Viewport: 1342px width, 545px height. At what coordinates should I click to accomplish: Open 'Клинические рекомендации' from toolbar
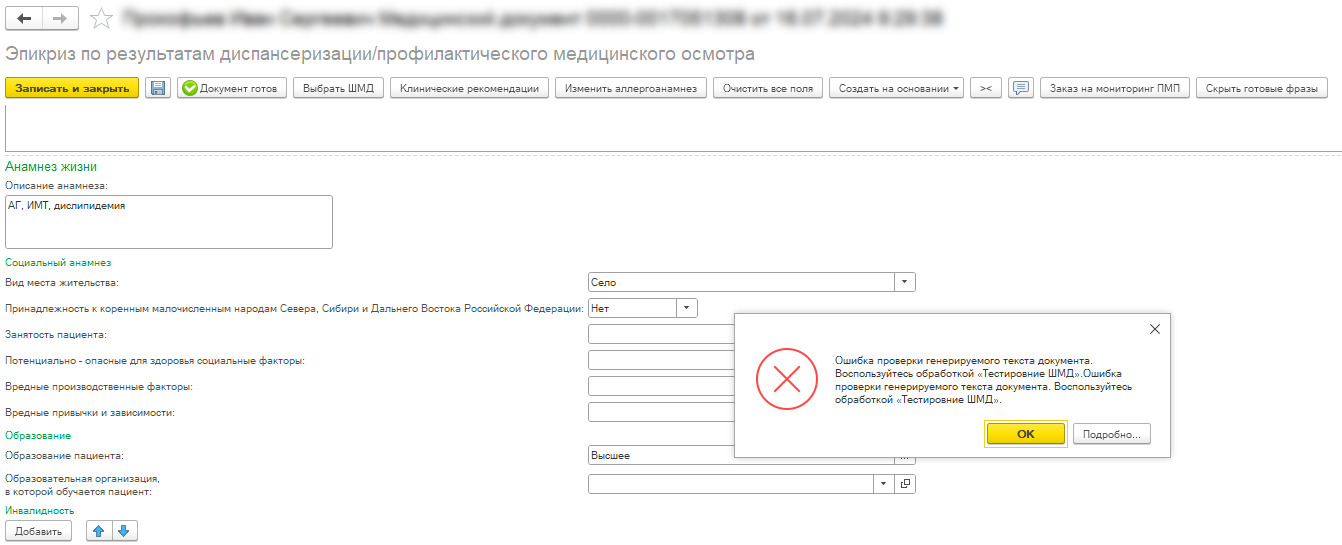(469, 88)
